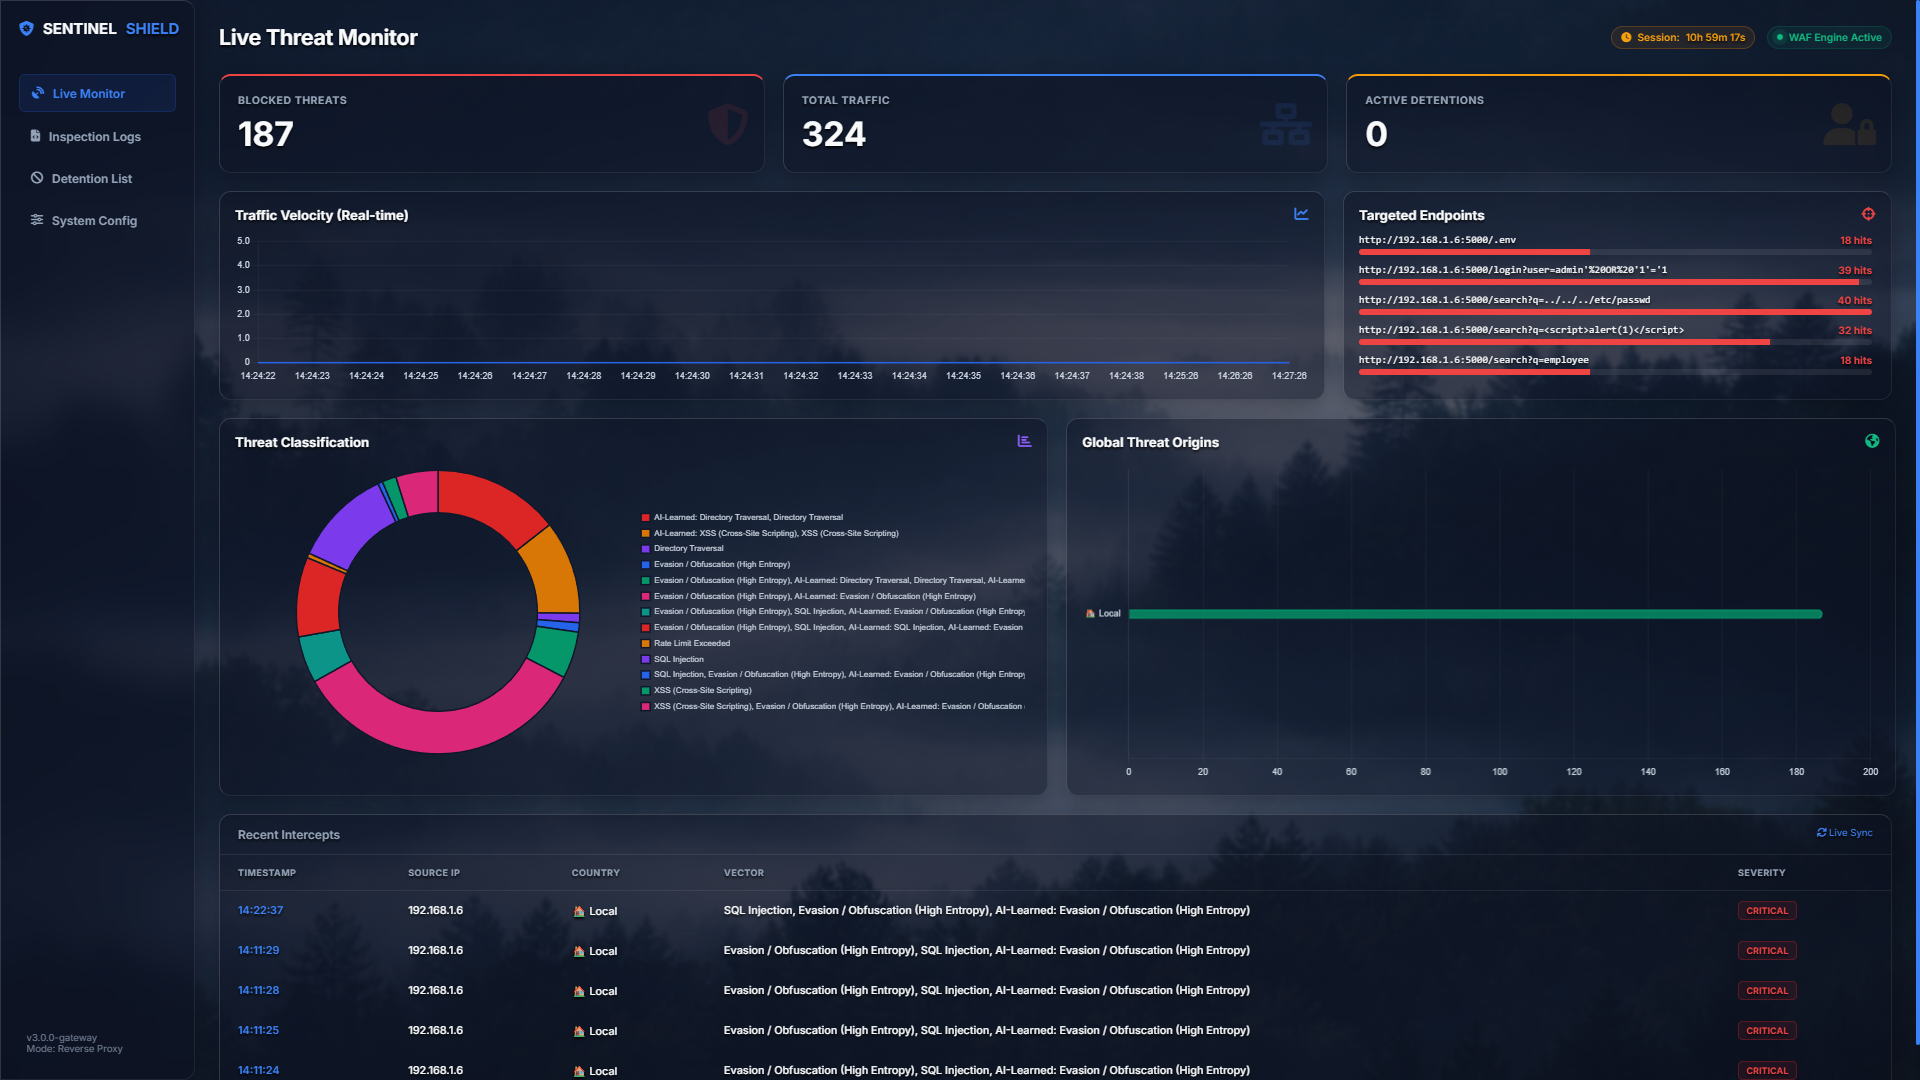Open the Live Monitor sidebar item
Image resolution: width=1920 pixels, height=1080 pixels.
(x=97, y=93)
